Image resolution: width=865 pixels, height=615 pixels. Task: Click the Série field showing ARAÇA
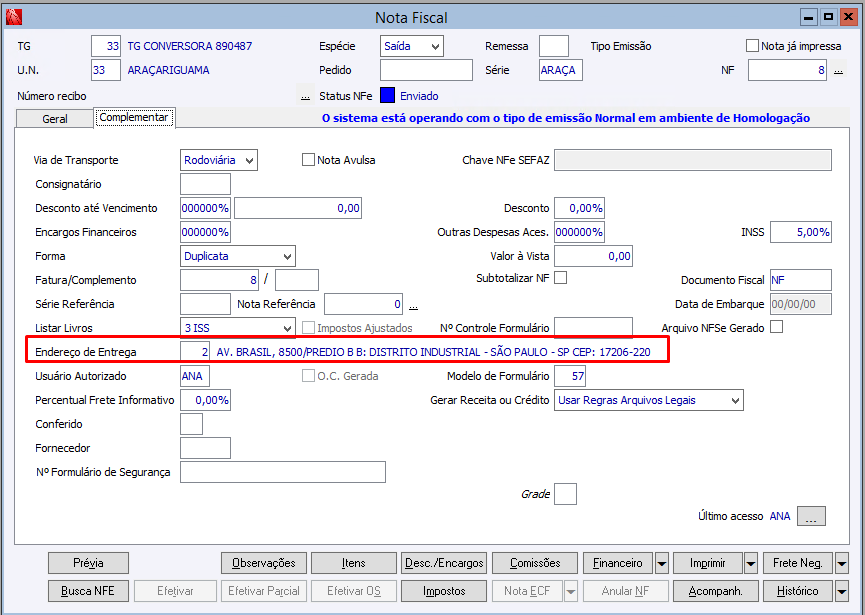coord(561,71)
